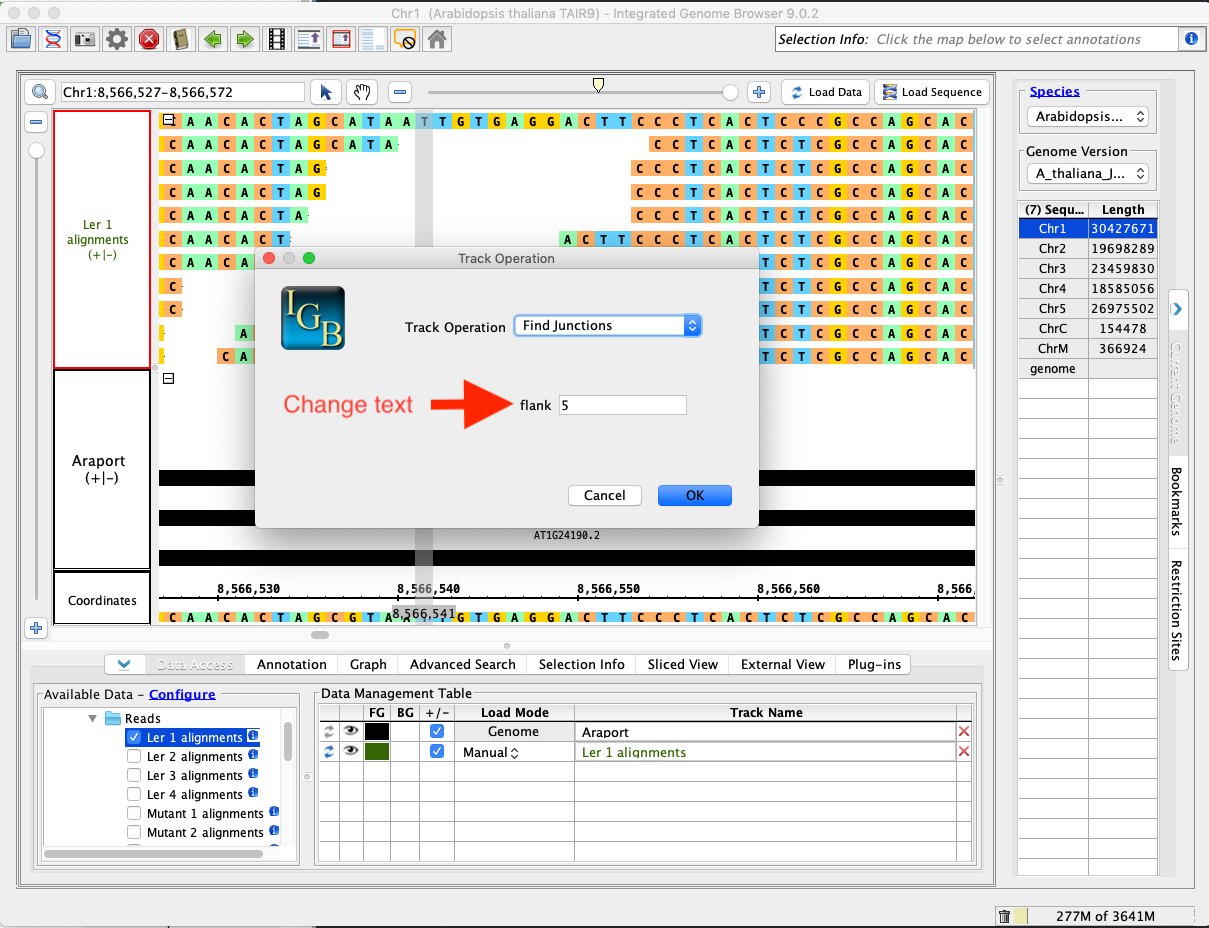Toggle eye visibility for Ler 1 alignments track
Screen dimensions: 1209x928
coord(351,752)
